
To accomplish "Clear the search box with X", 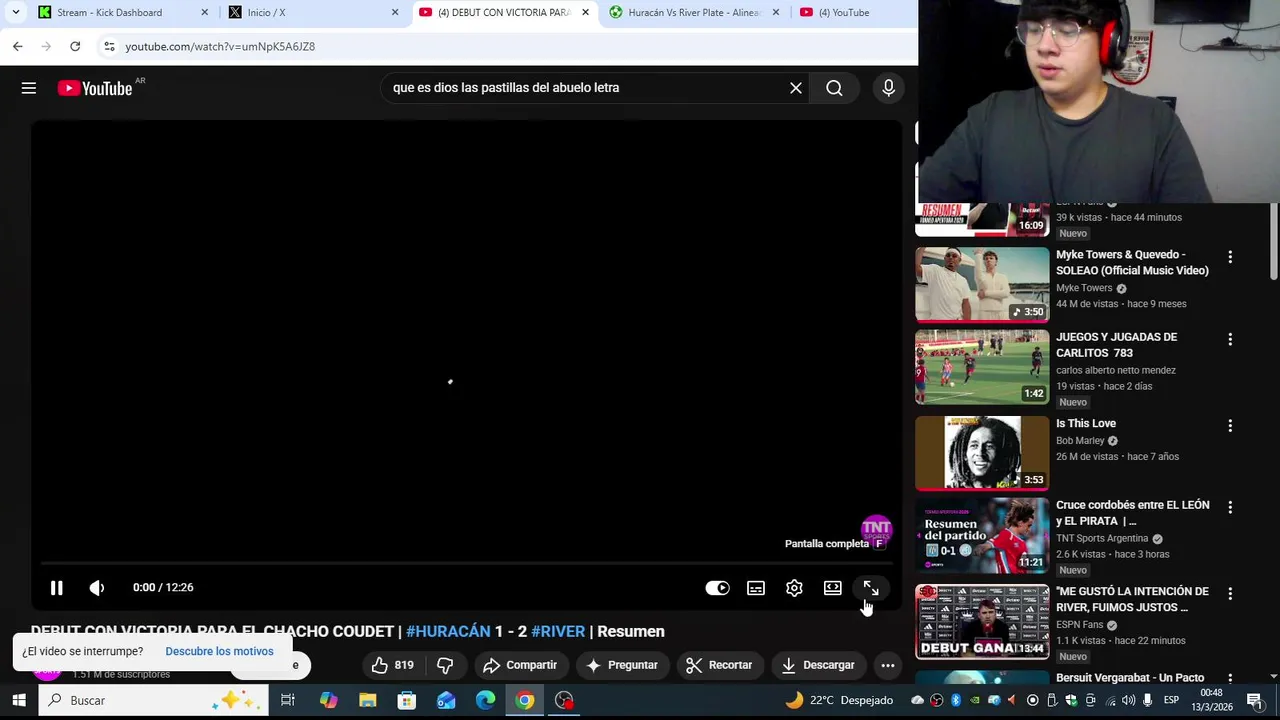I will pyautogui.click(x=796, y=88).
